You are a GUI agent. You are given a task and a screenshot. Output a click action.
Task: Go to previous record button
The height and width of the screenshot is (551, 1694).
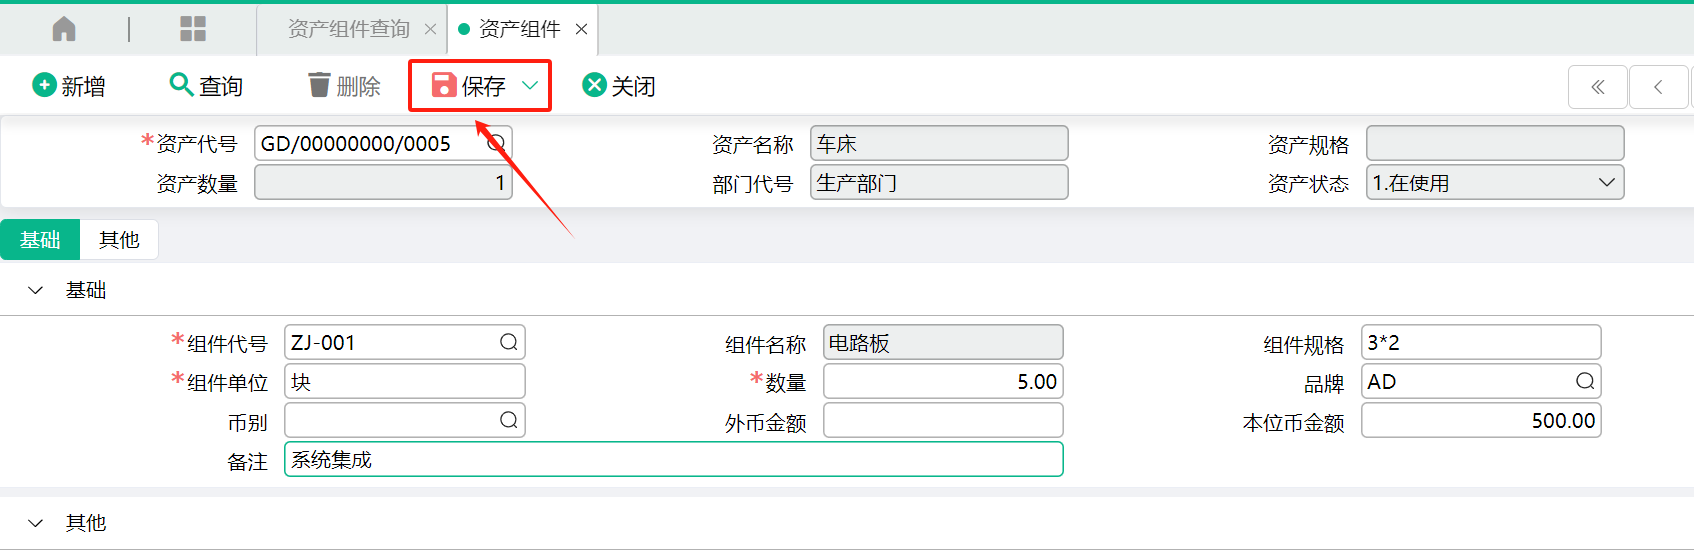(1658, 87)
